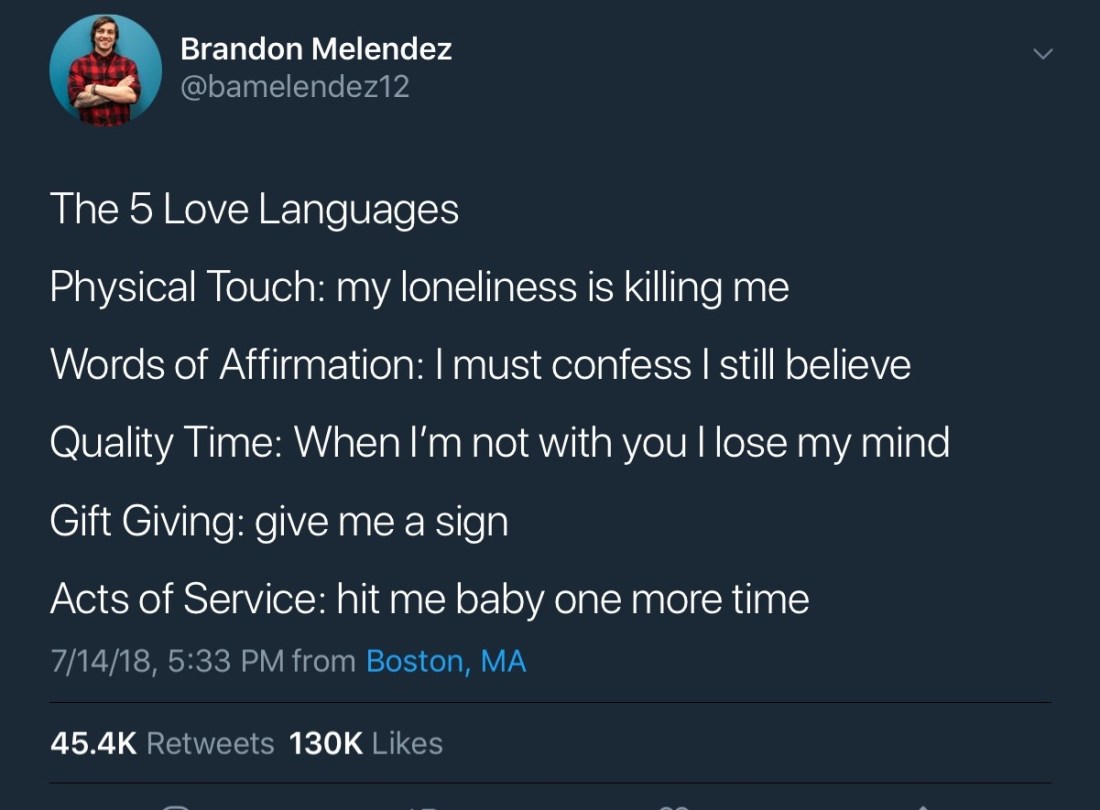View the 45.4K Retweets list
1100x810 pixels.
162,743
